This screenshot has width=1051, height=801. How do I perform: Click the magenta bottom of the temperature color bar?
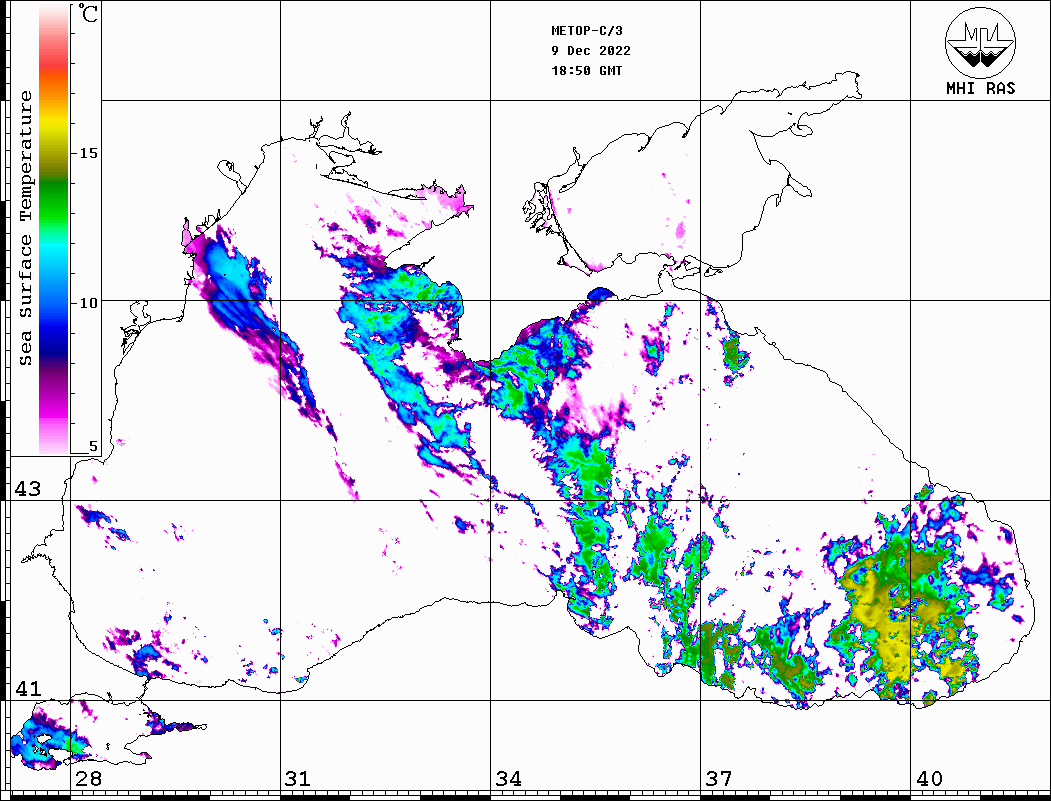pos(54,409)
